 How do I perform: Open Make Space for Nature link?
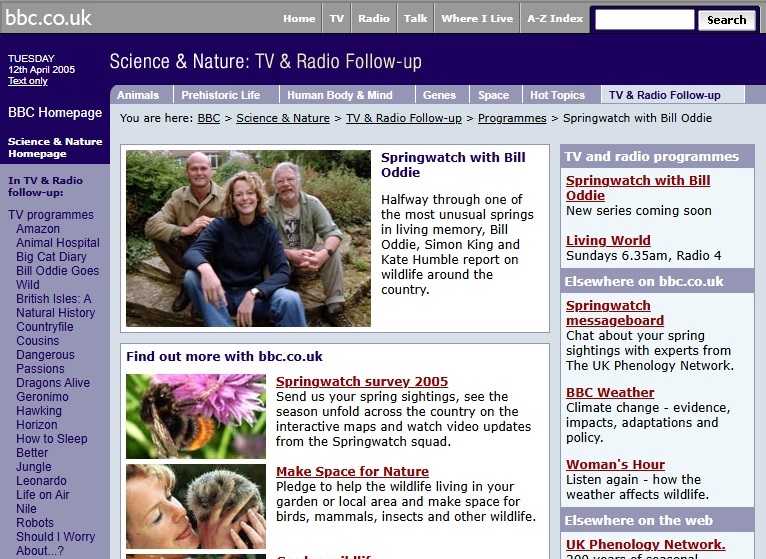(352, 472)
